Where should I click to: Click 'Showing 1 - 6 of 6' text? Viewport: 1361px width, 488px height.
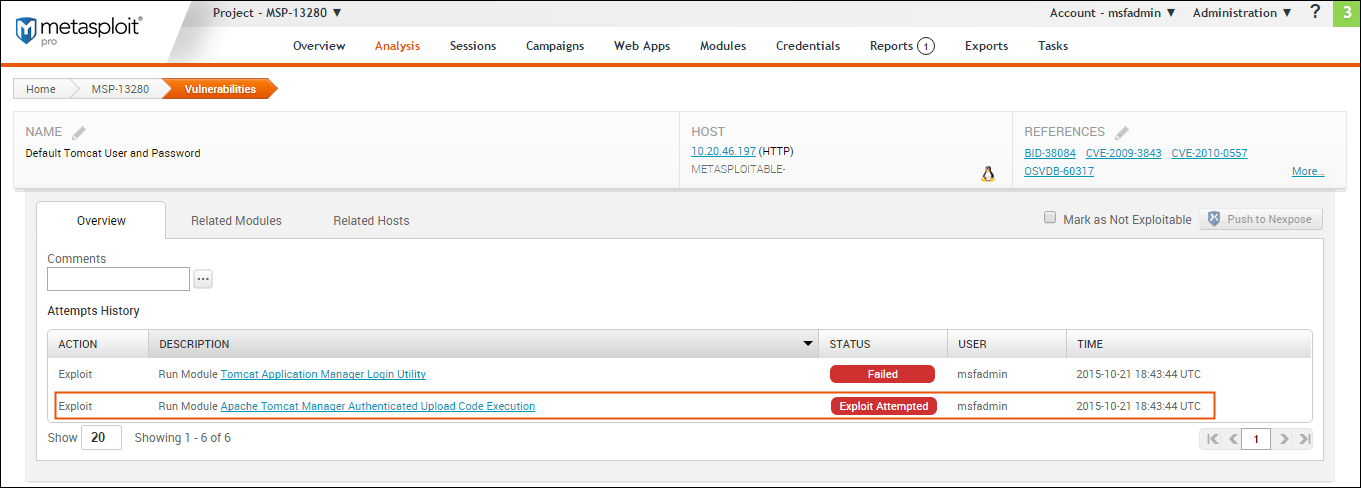point(182,438)
